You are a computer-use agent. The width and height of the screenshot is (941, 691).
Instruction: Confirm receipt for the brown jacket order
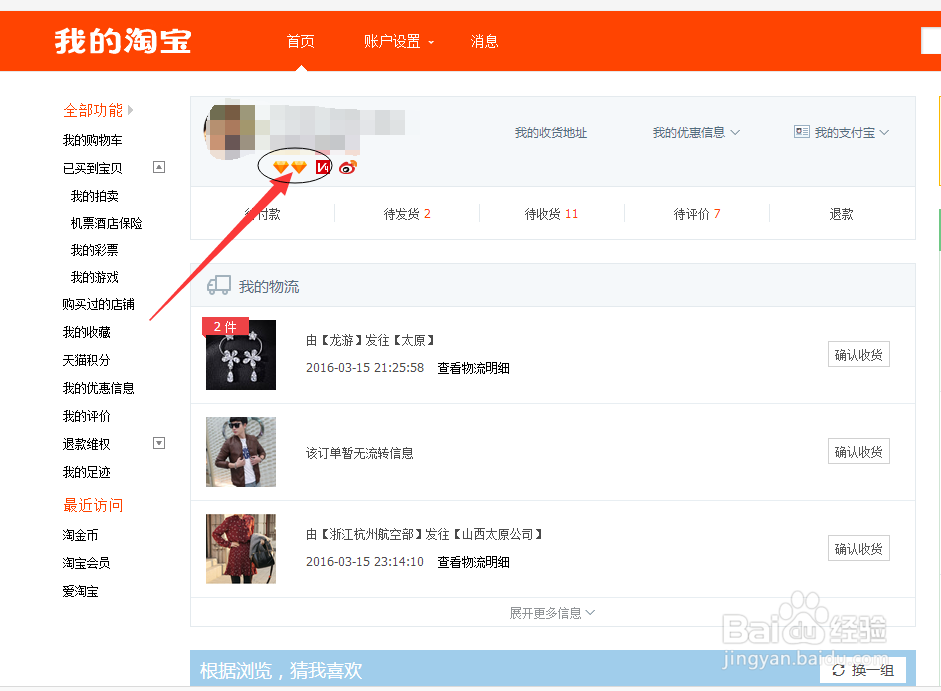click(x=859, y=451)
